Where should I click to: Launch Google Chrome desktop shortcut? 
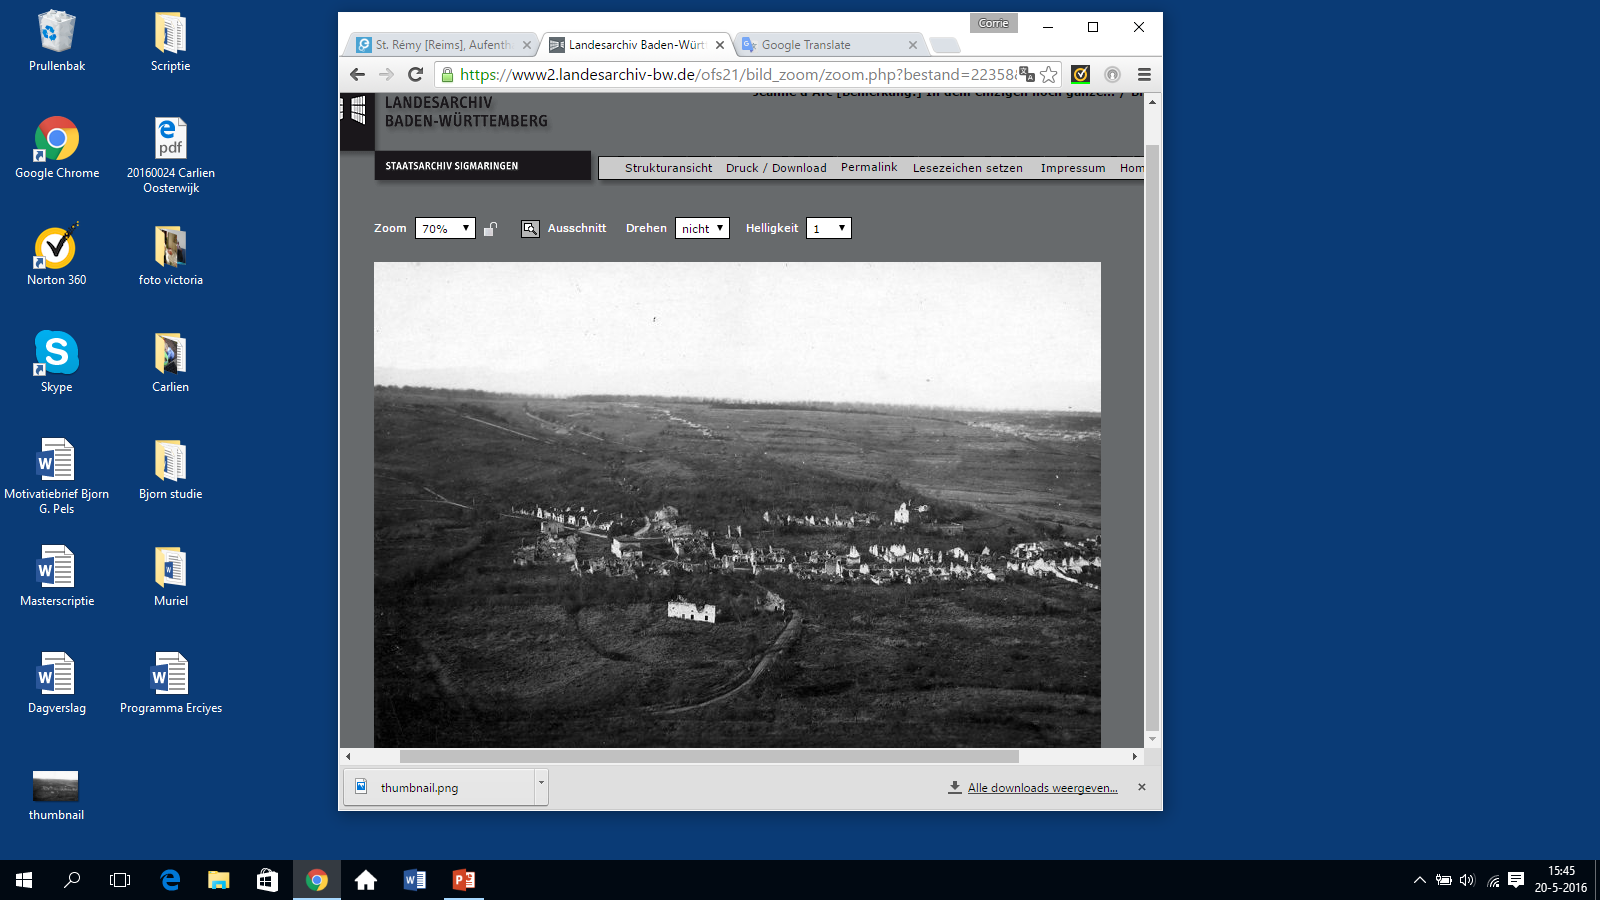click(57, 148)
